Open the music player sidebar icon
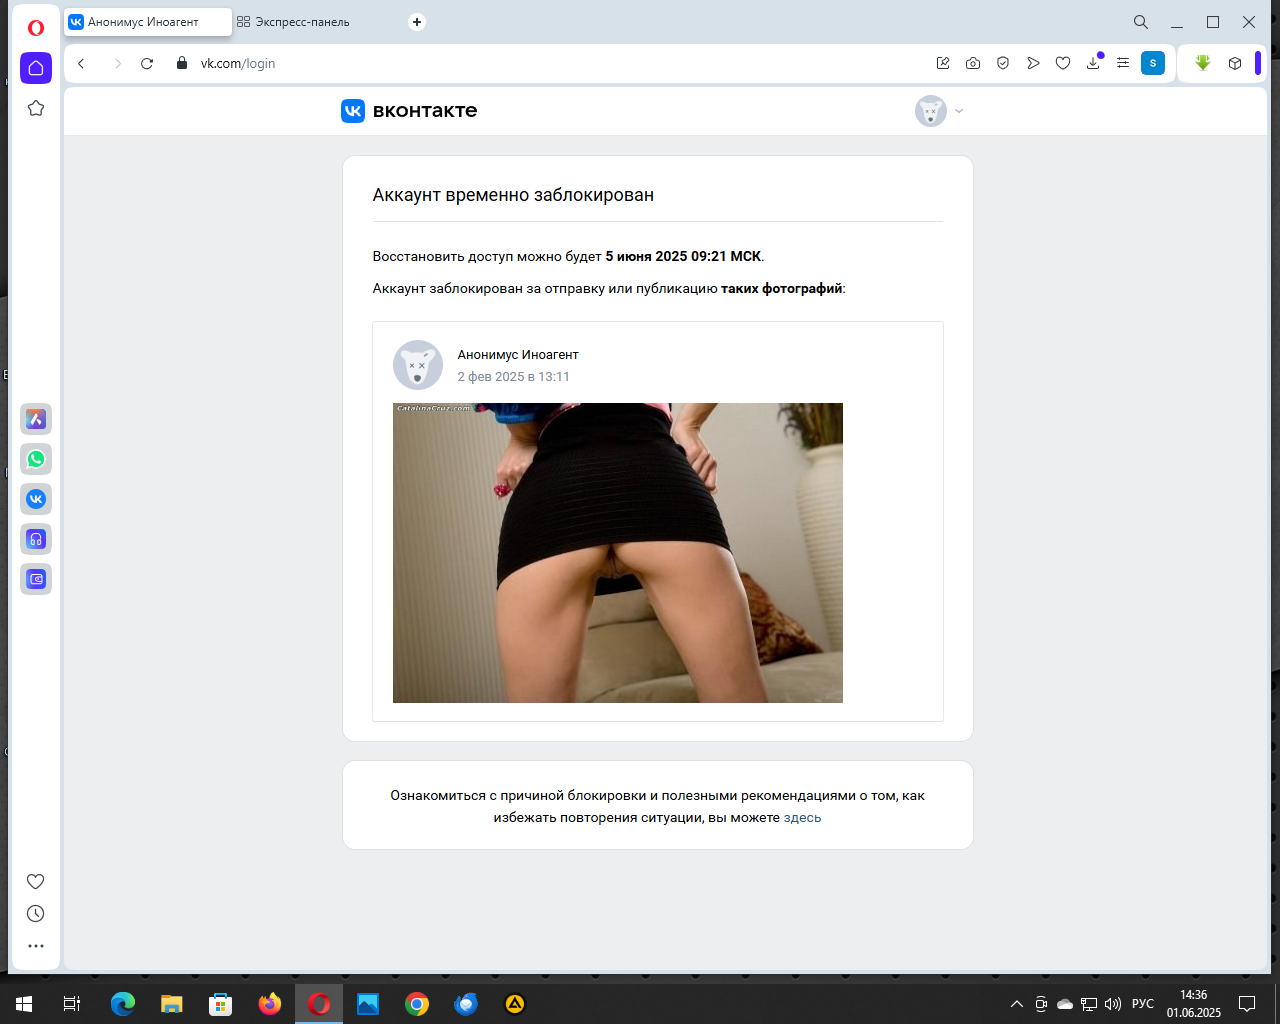This screenshot has width=1280, height=1024. [36, 539]
